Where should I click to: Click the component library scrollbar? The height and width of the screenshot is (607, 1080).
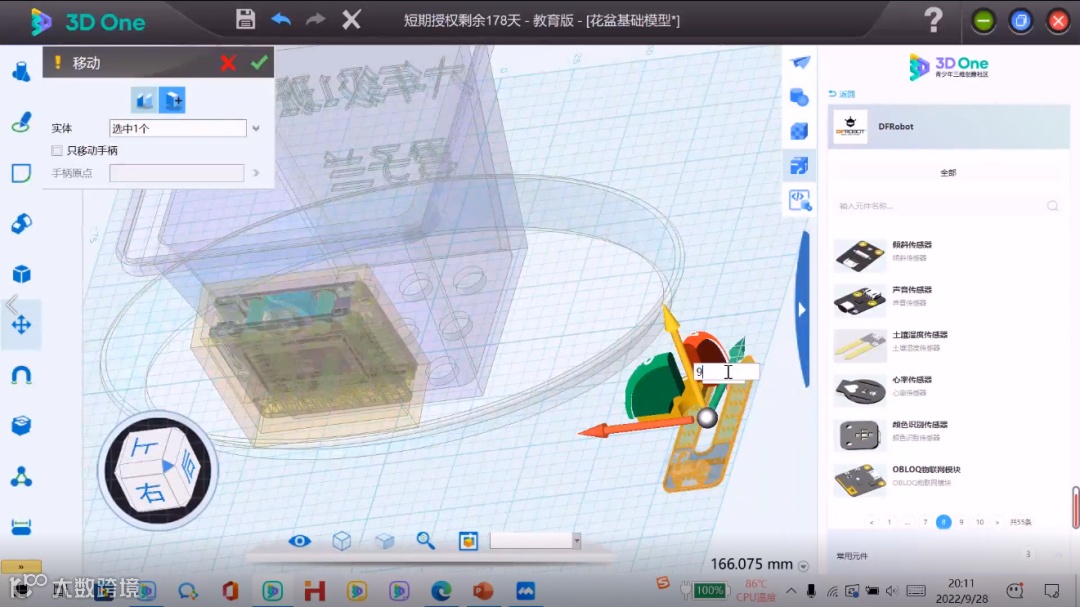pyautogui.click(x=1075, y=507)
